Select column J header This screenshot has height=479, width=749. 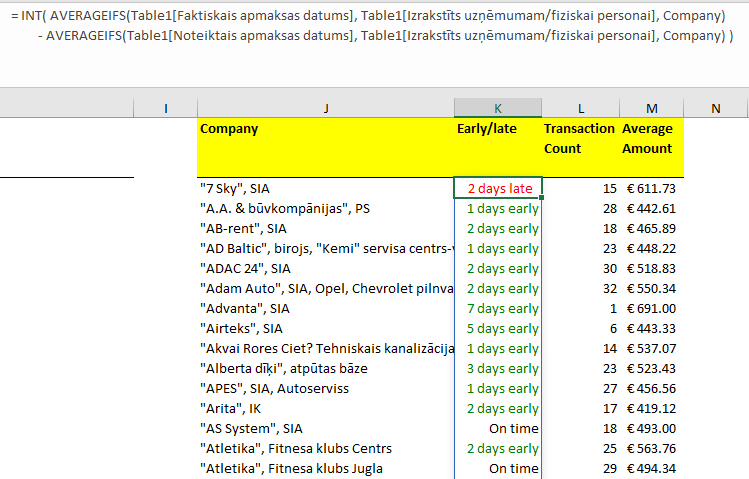coord(326,108)
